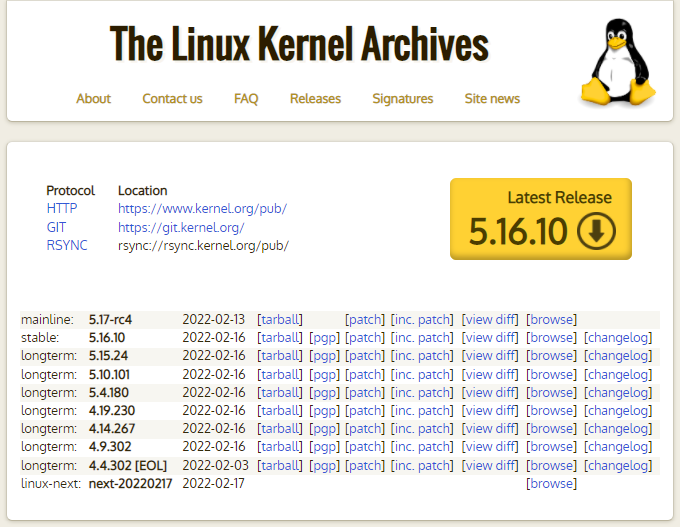This screenshot has width=680, height=527.
Task: Open patch for longterm 4.19.230
Action: [365, 410]
